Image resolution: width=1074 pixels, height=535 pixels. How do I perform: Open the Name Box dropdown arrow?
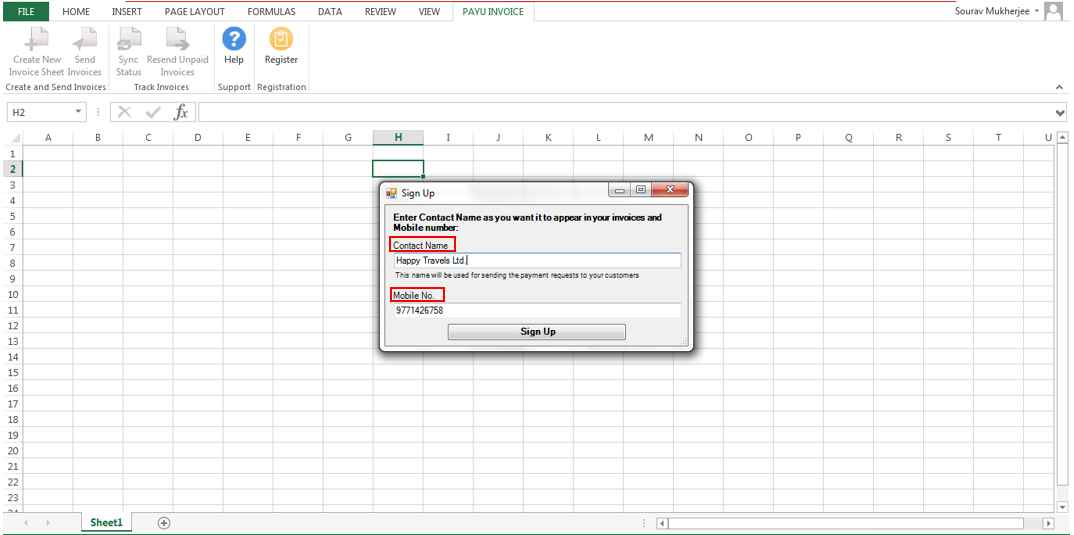pos(79,112)
